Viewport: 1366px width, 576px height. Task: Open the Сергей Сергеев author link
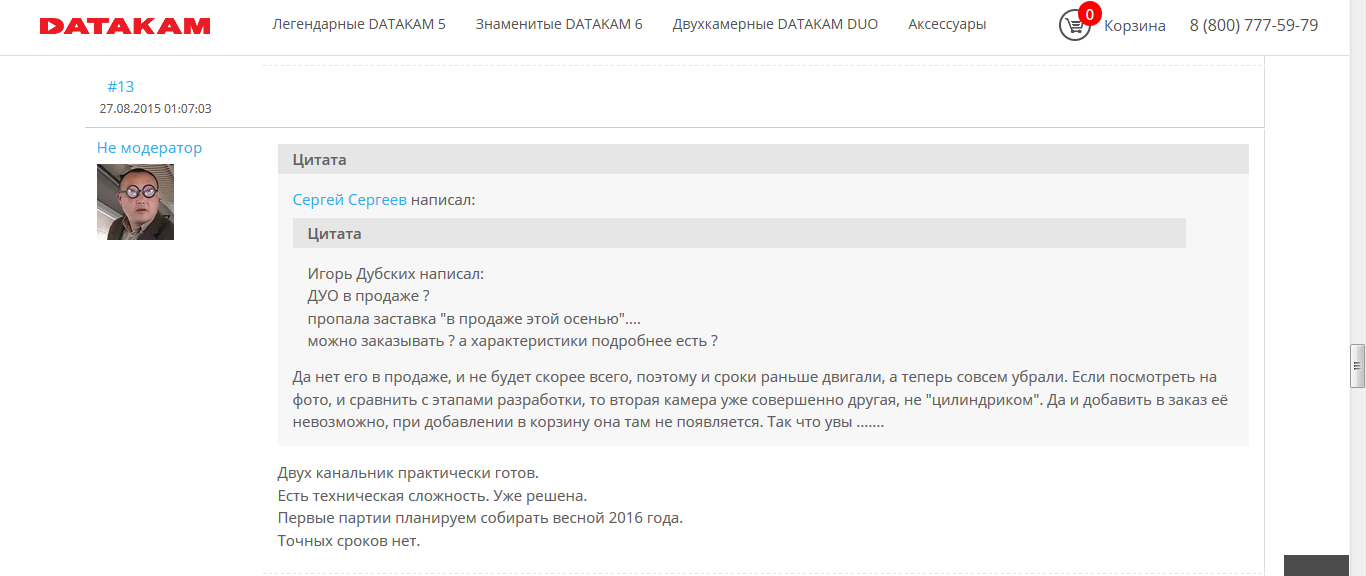coord(349,200)
